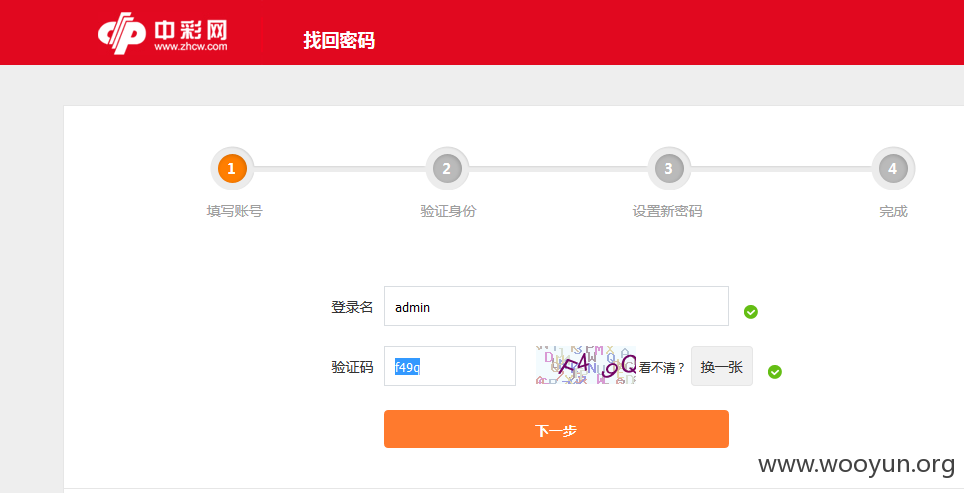
Task: Select step 4 gray circle
Action: (x=893, y=168)
